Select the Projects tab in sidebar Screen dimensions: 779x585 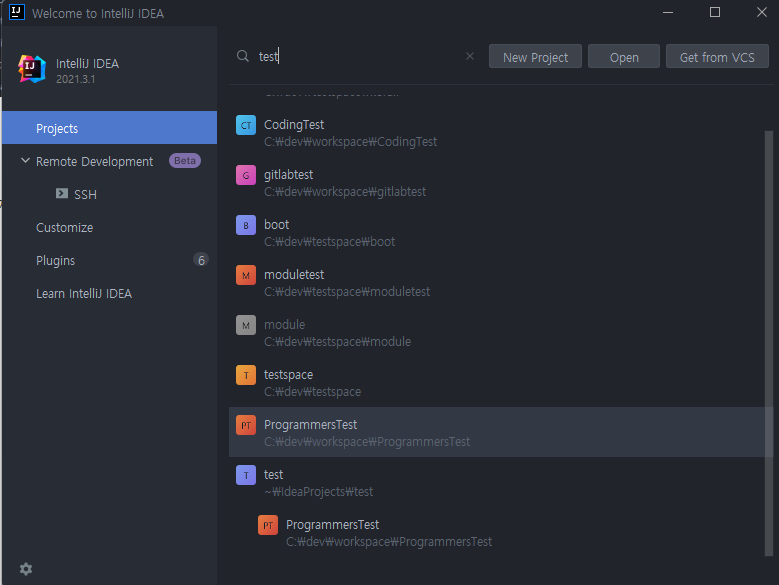click(109, 128)
